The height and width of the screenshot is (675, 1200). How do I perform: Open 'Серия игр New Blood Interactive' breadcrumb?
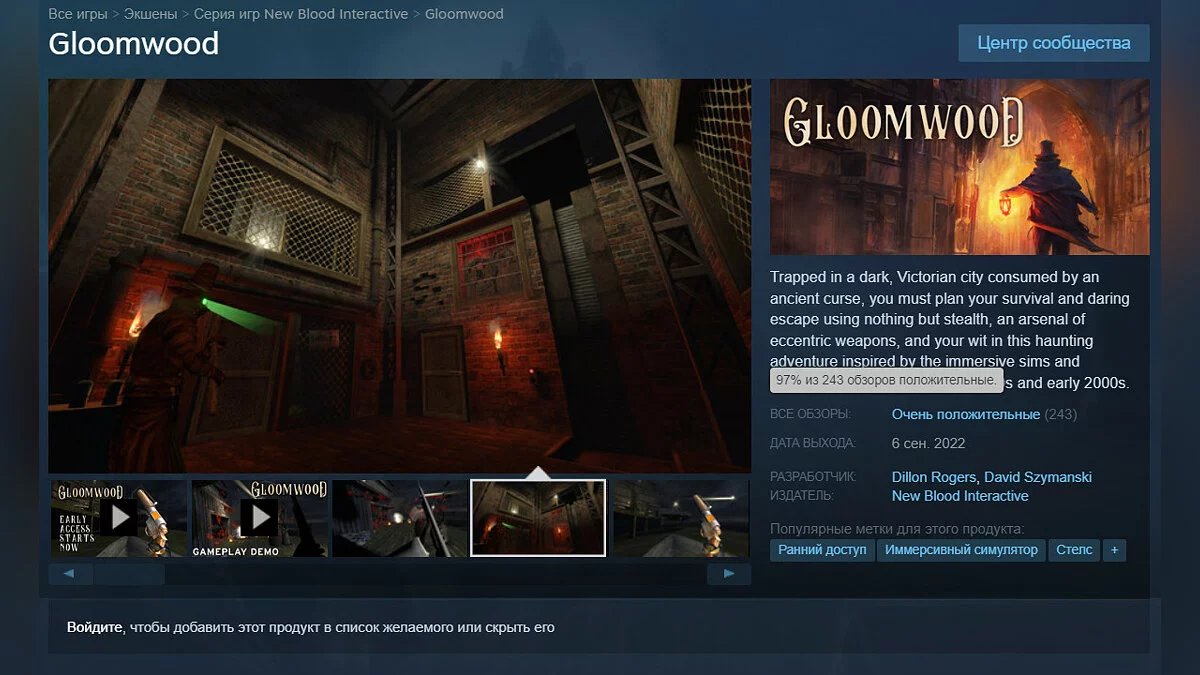tap(301, 14)
